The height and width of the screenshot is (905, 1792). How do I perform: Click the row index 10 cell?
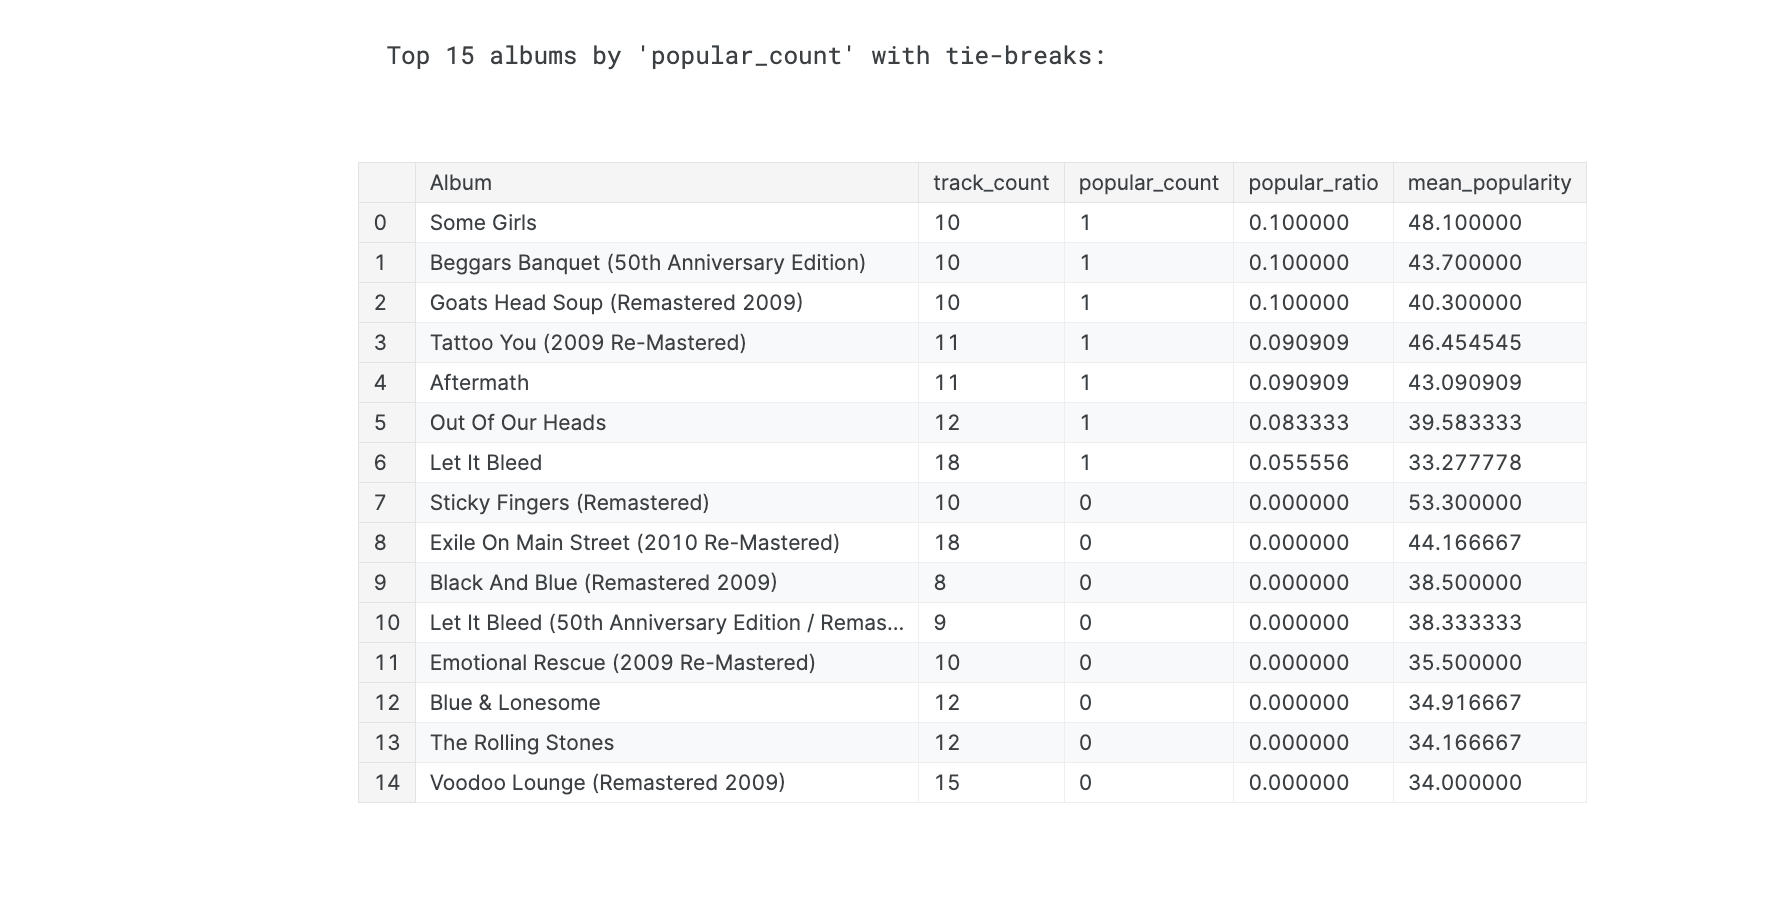[387, 623]
